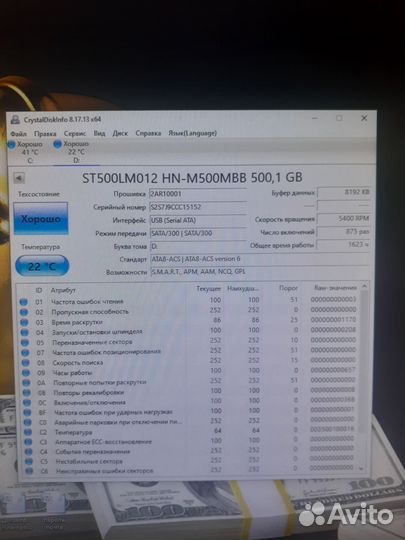Click status icon of attribute C6 row

point(29,471)
